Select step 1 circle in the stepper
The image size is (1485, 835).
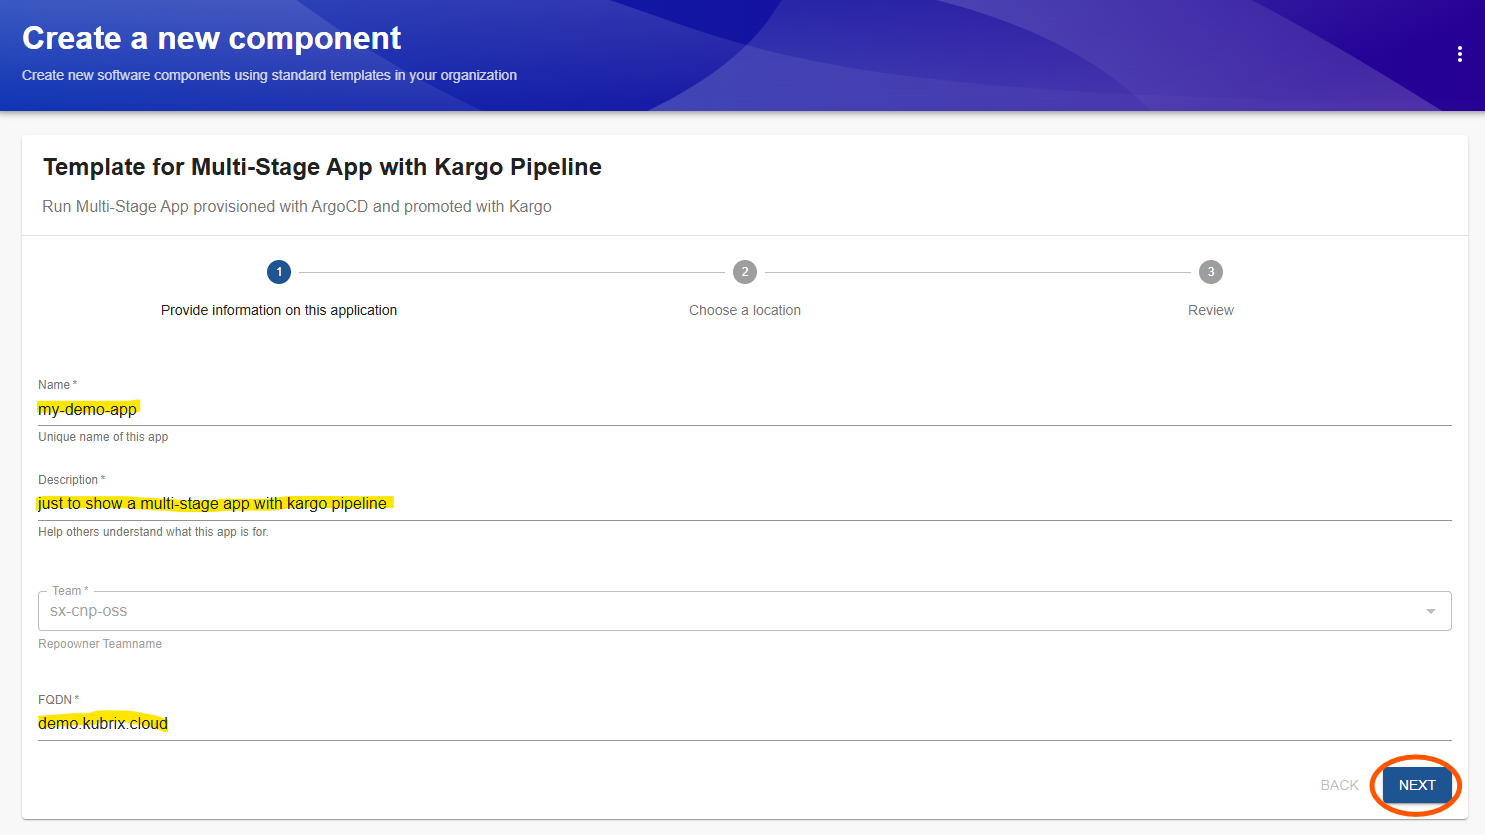coord(279,272)
